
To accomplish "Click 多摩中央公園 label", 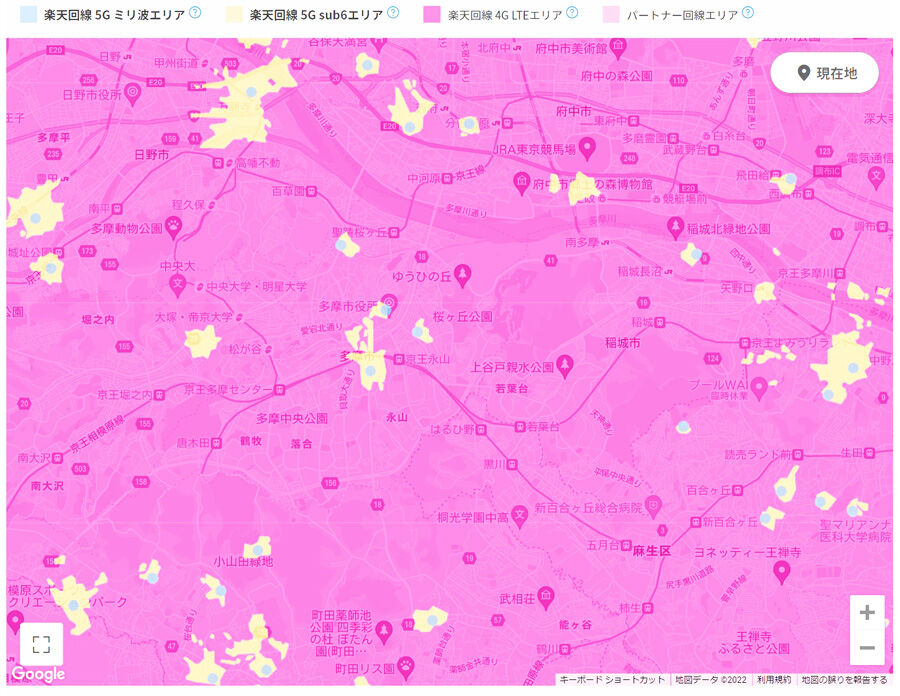I will 292,418.
